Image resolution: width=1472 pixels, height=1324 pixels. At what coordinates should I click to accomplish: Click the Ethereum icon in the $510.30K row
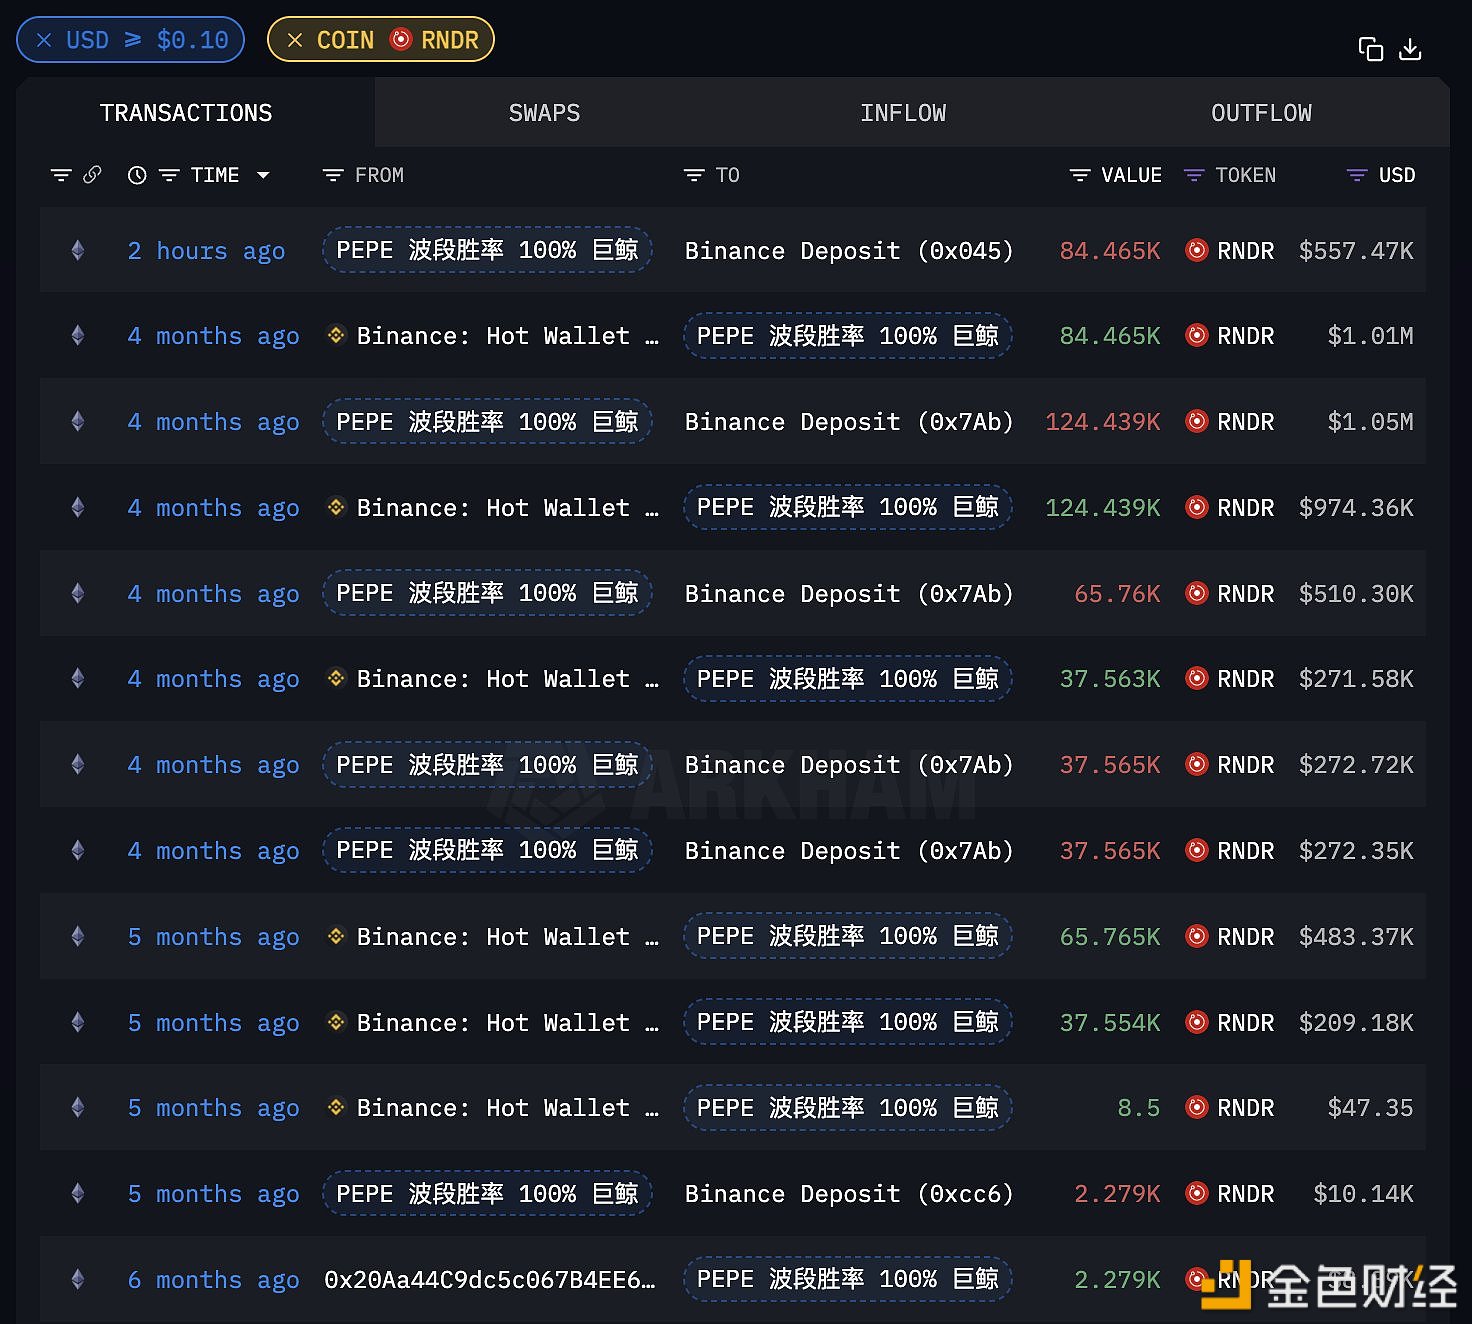point(78,594)
